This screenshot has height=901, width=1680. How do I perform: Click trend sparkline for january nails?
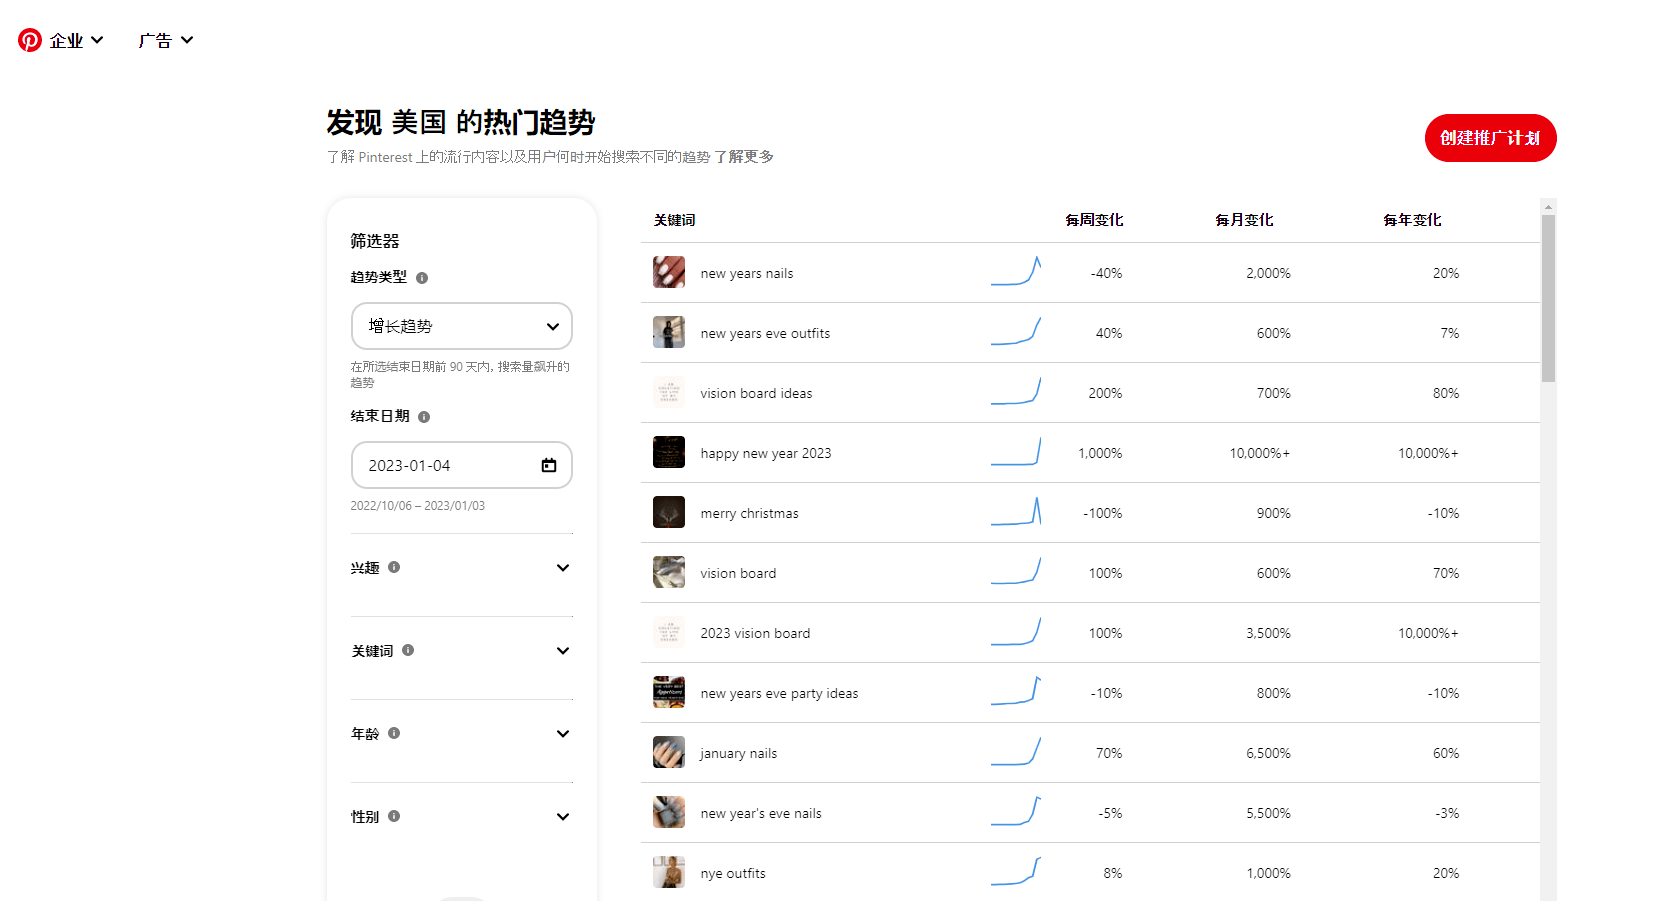(x=1016, y=751)
